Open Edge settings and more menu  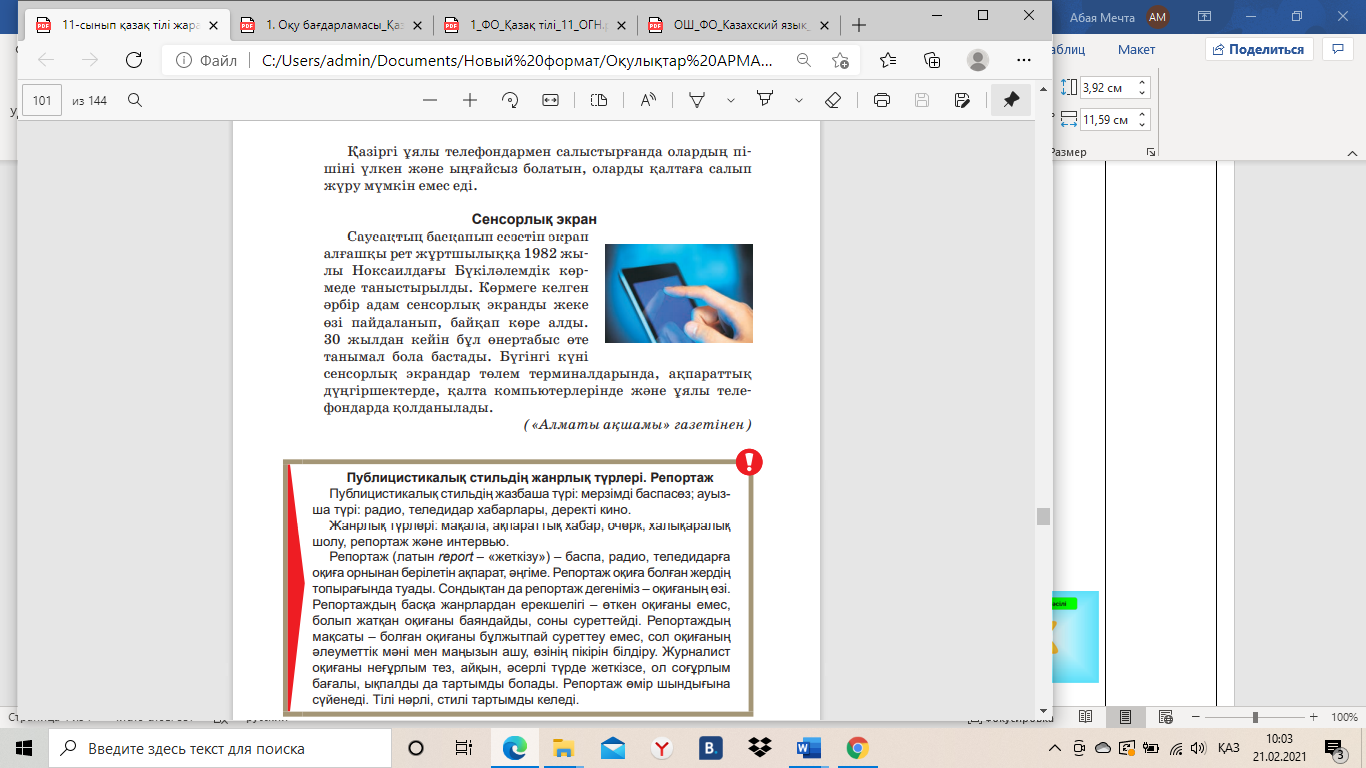pyautogui.click(x=1023, y=59)
